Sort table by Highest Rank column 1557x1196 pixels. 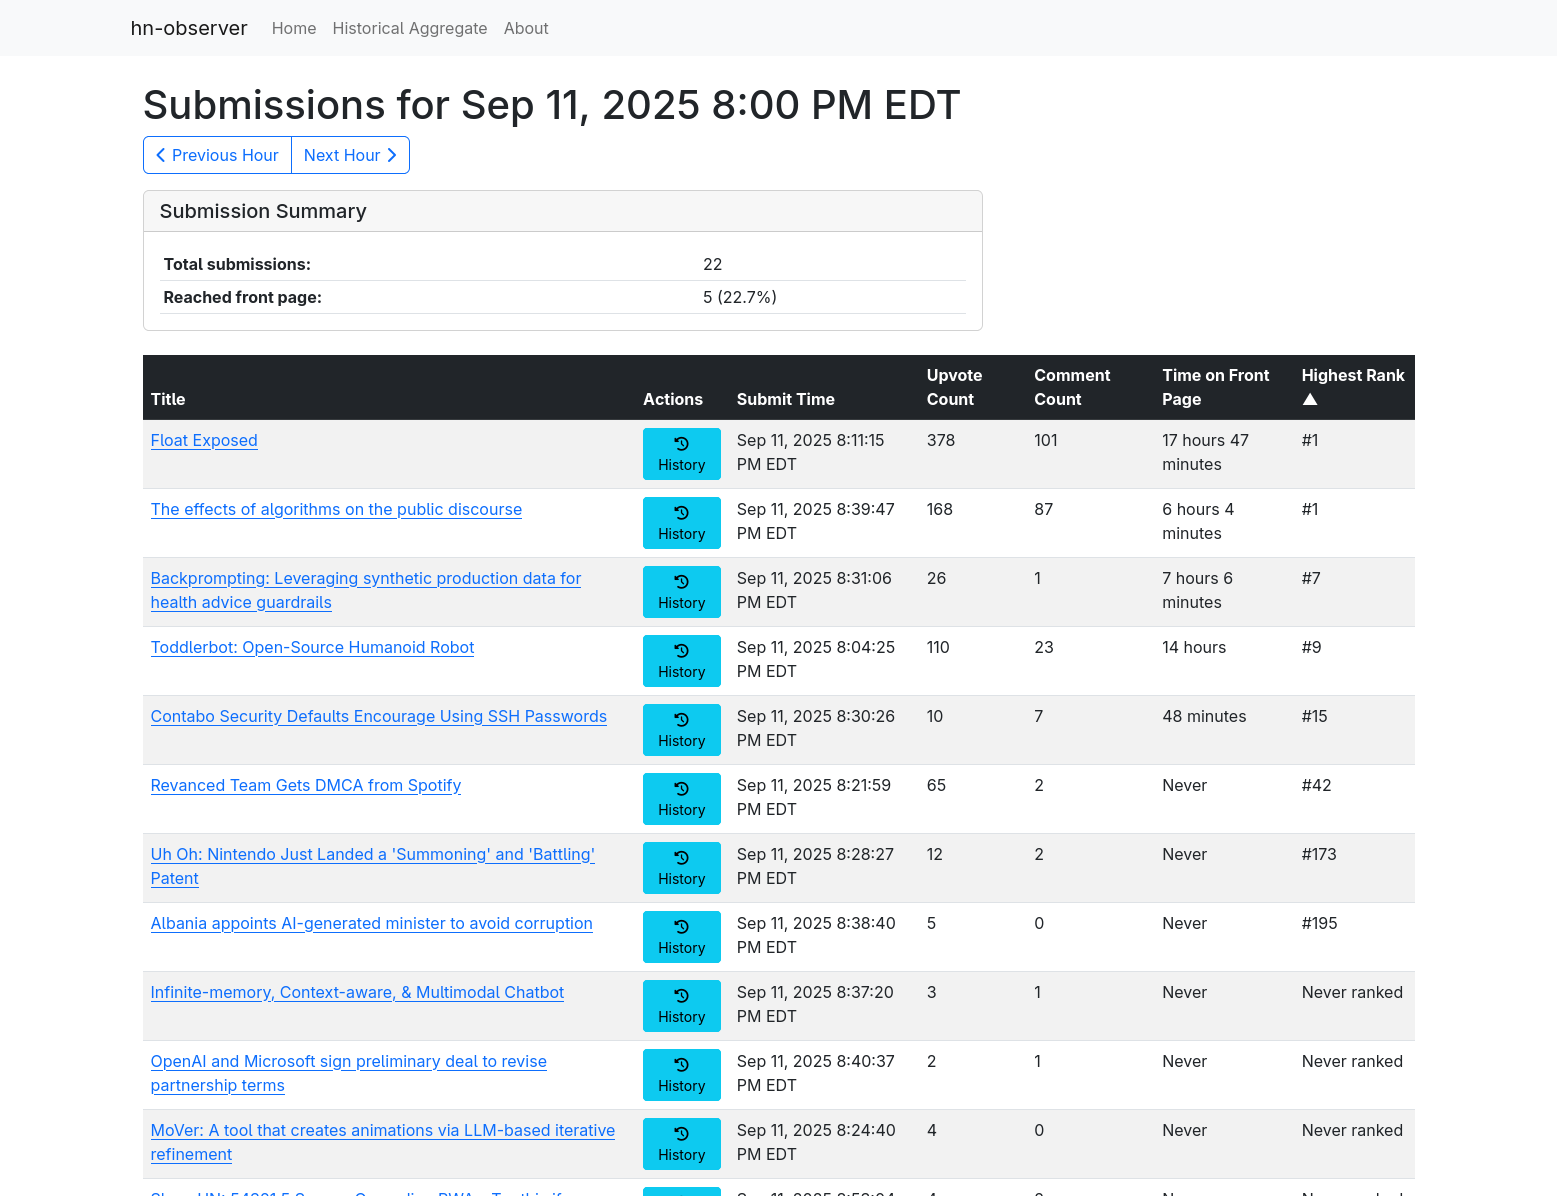point(1352,387)
